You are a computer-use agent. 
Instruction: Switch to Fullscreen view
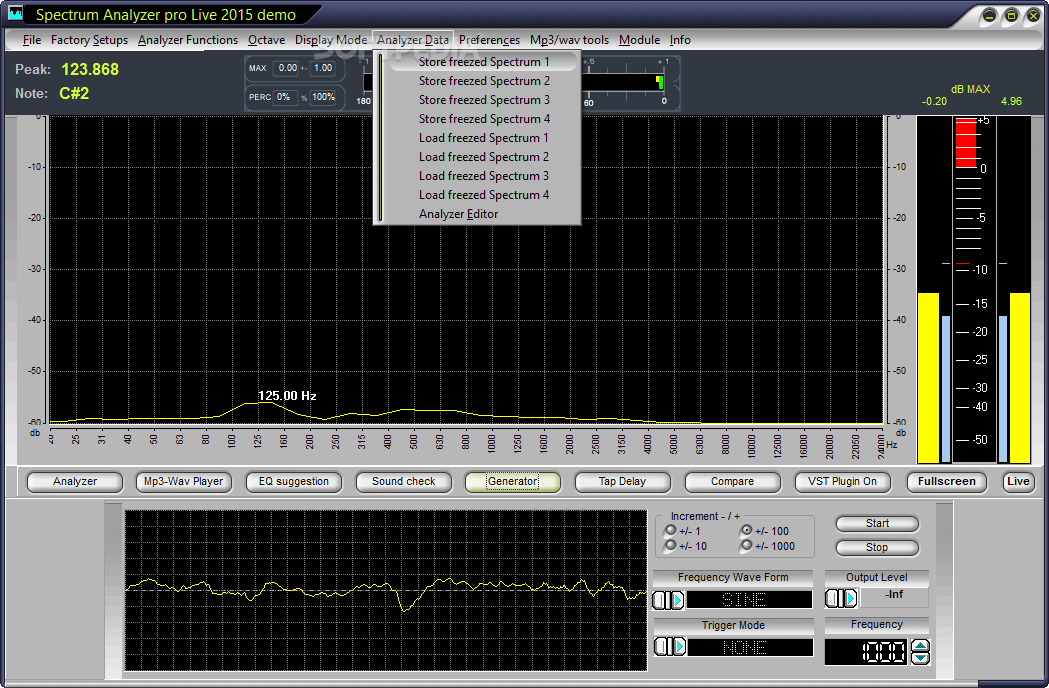pyautogui.click(x=946, y=482)
